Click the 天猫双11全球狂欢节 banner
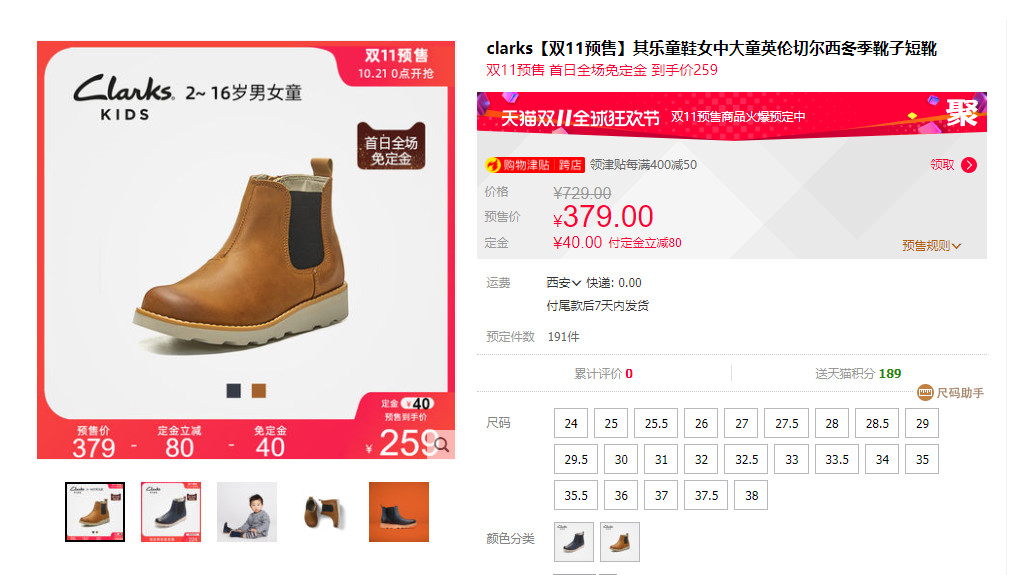This screenshot has width=1012, height=575. pyautogui.click(x=732, y=115)
